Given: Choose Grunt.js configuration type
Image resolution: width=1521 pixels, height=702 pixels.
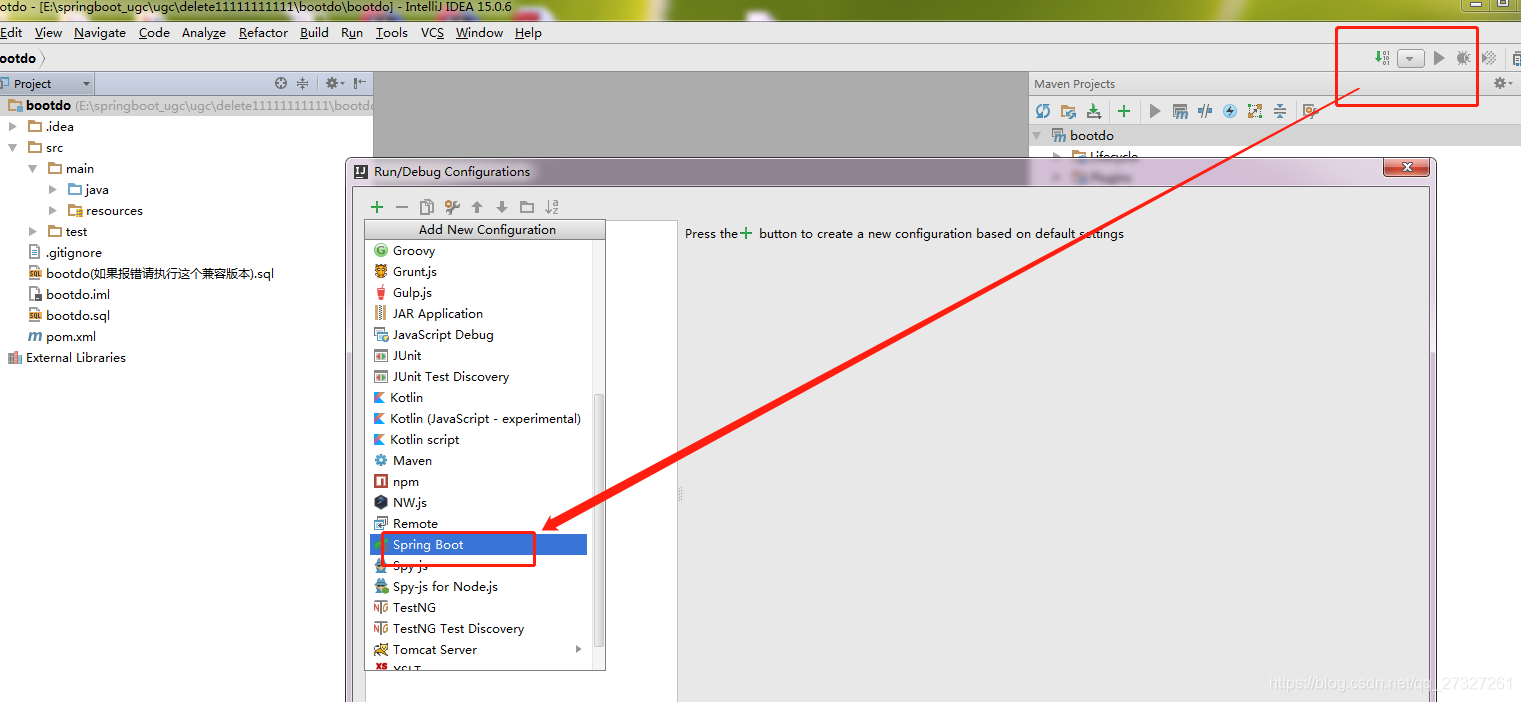Looking at the screenshot, I should click(x=478, y=271).
